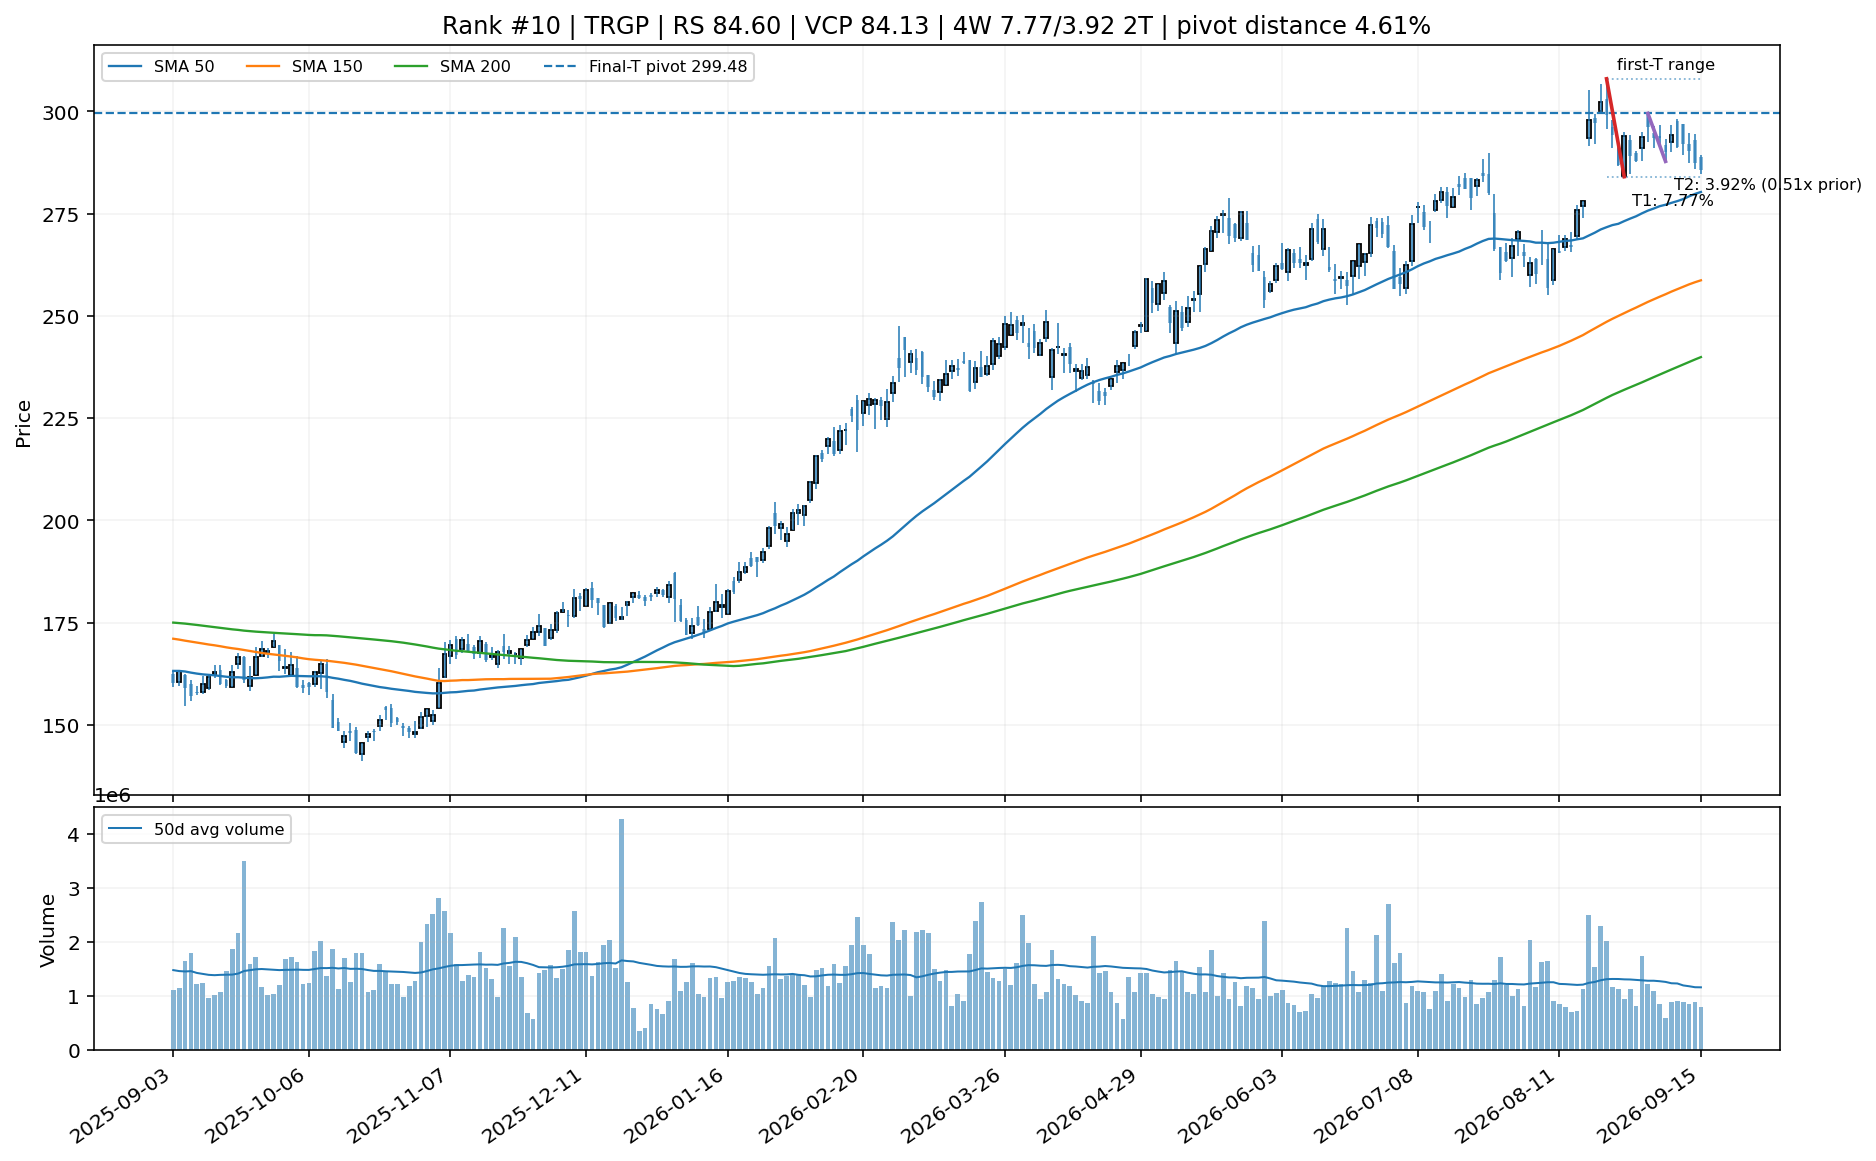Click the 1e6 volume scale label
1876x1161 pixels.
coord(112,796)
